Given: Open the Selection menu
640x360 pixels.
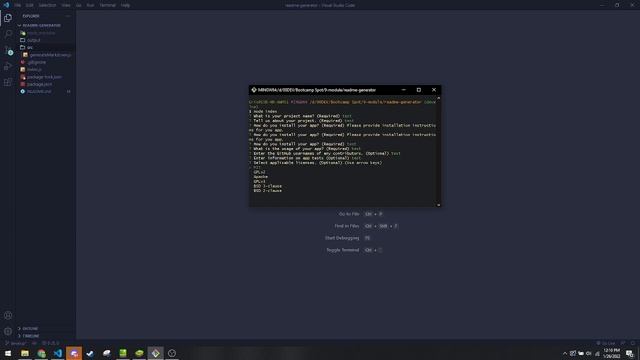Looking at the screenshot, I should click(47, 5).
